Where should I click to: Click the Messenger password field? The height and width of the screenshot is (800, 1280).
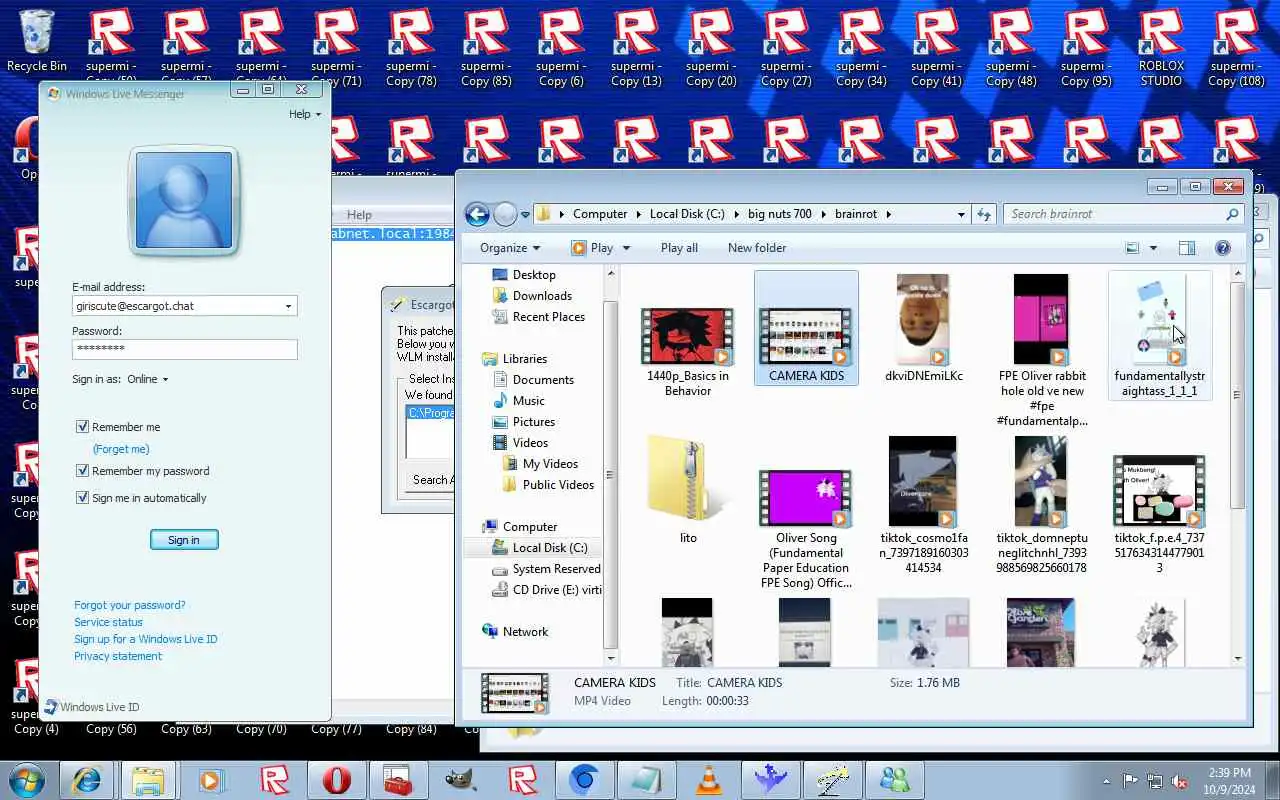pyautogui.click(x=184, y=349)
